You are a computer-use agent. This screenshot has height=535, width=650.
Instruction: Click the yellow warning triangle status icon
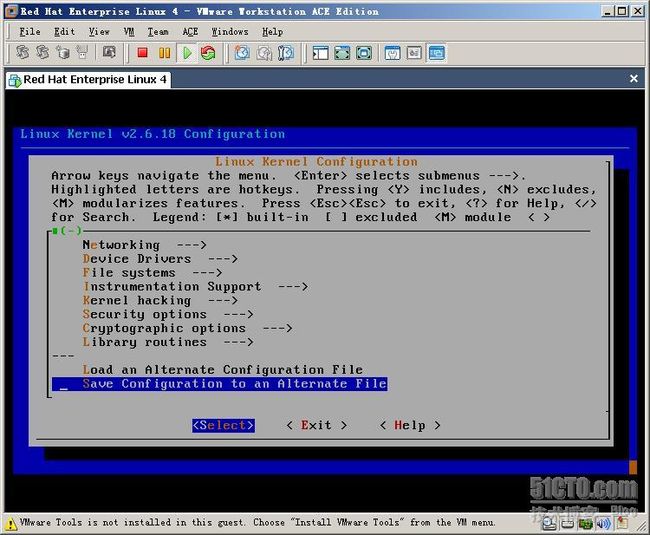tap(11, 523)
